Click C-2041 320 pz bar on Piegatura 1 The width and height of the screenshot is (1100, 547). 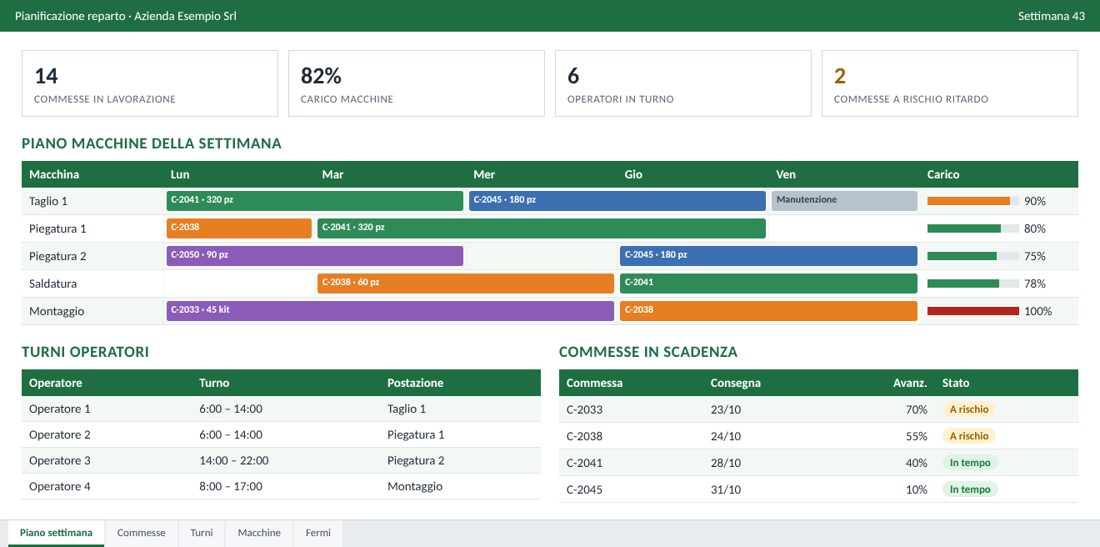pyautogui.click(x=542, y=229)
